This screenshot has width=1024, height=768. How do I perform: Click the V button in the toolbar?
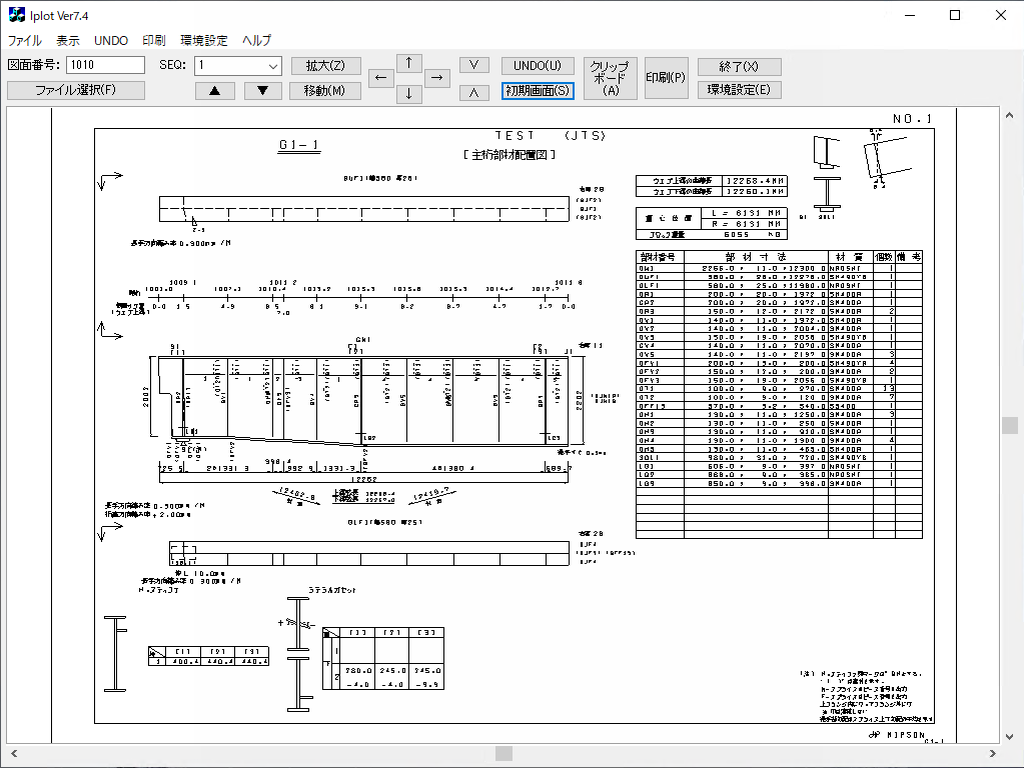(474, 65)
